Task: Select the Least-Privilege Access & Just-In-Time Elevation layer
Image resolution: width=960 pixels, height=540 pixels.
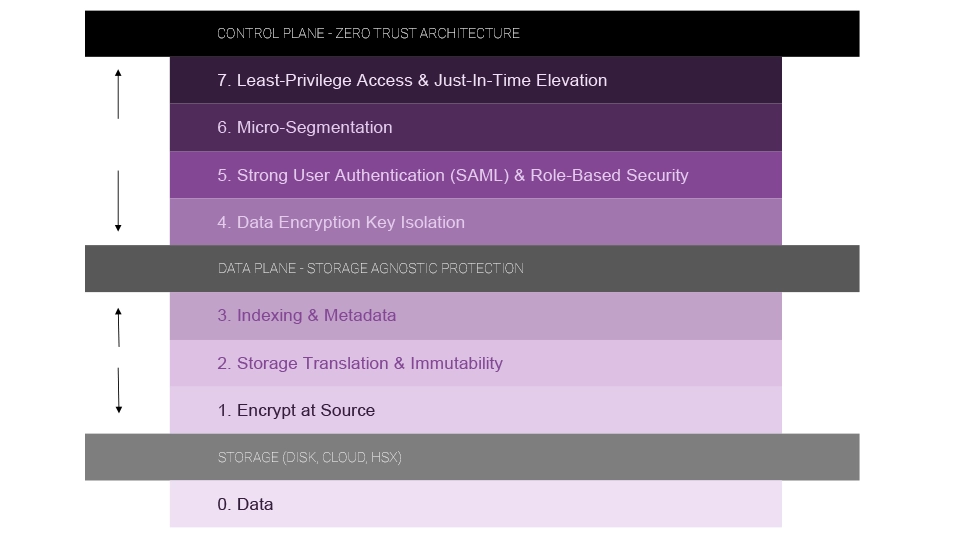Action: 475,80
